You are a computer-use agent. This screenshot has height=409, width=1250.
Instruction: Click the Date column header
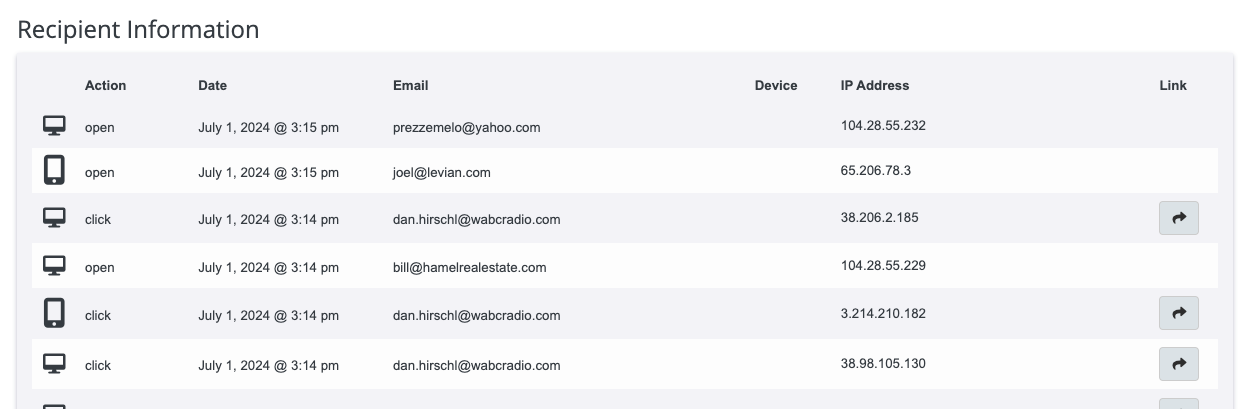pos(213,85)
